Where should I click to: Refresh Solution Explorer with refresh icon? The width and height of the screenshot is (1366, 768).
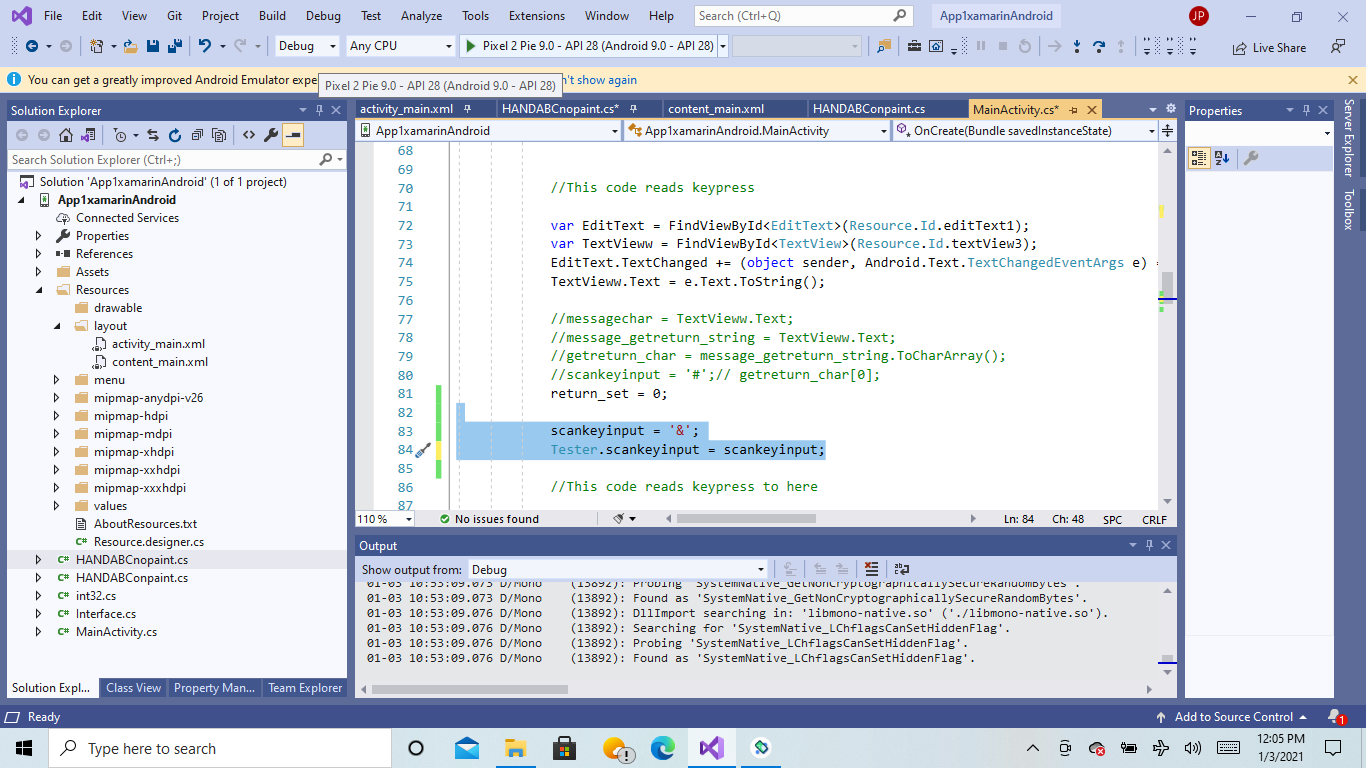coord(175,135)
